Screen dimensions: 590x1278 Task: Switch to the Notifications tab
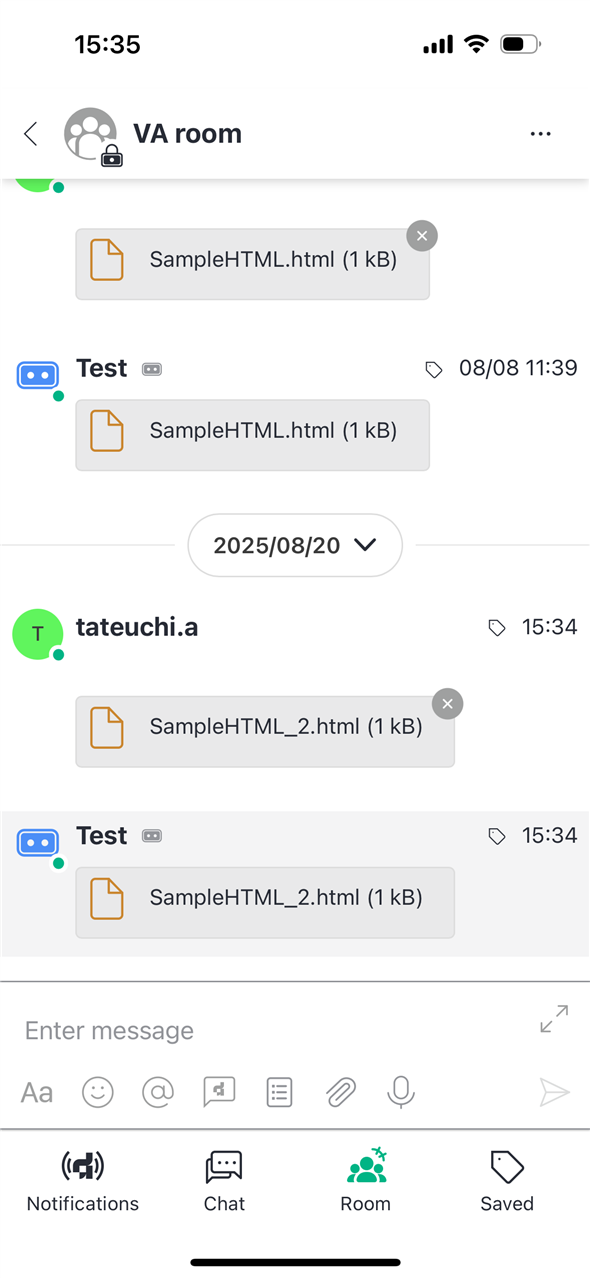(83, 1181)
